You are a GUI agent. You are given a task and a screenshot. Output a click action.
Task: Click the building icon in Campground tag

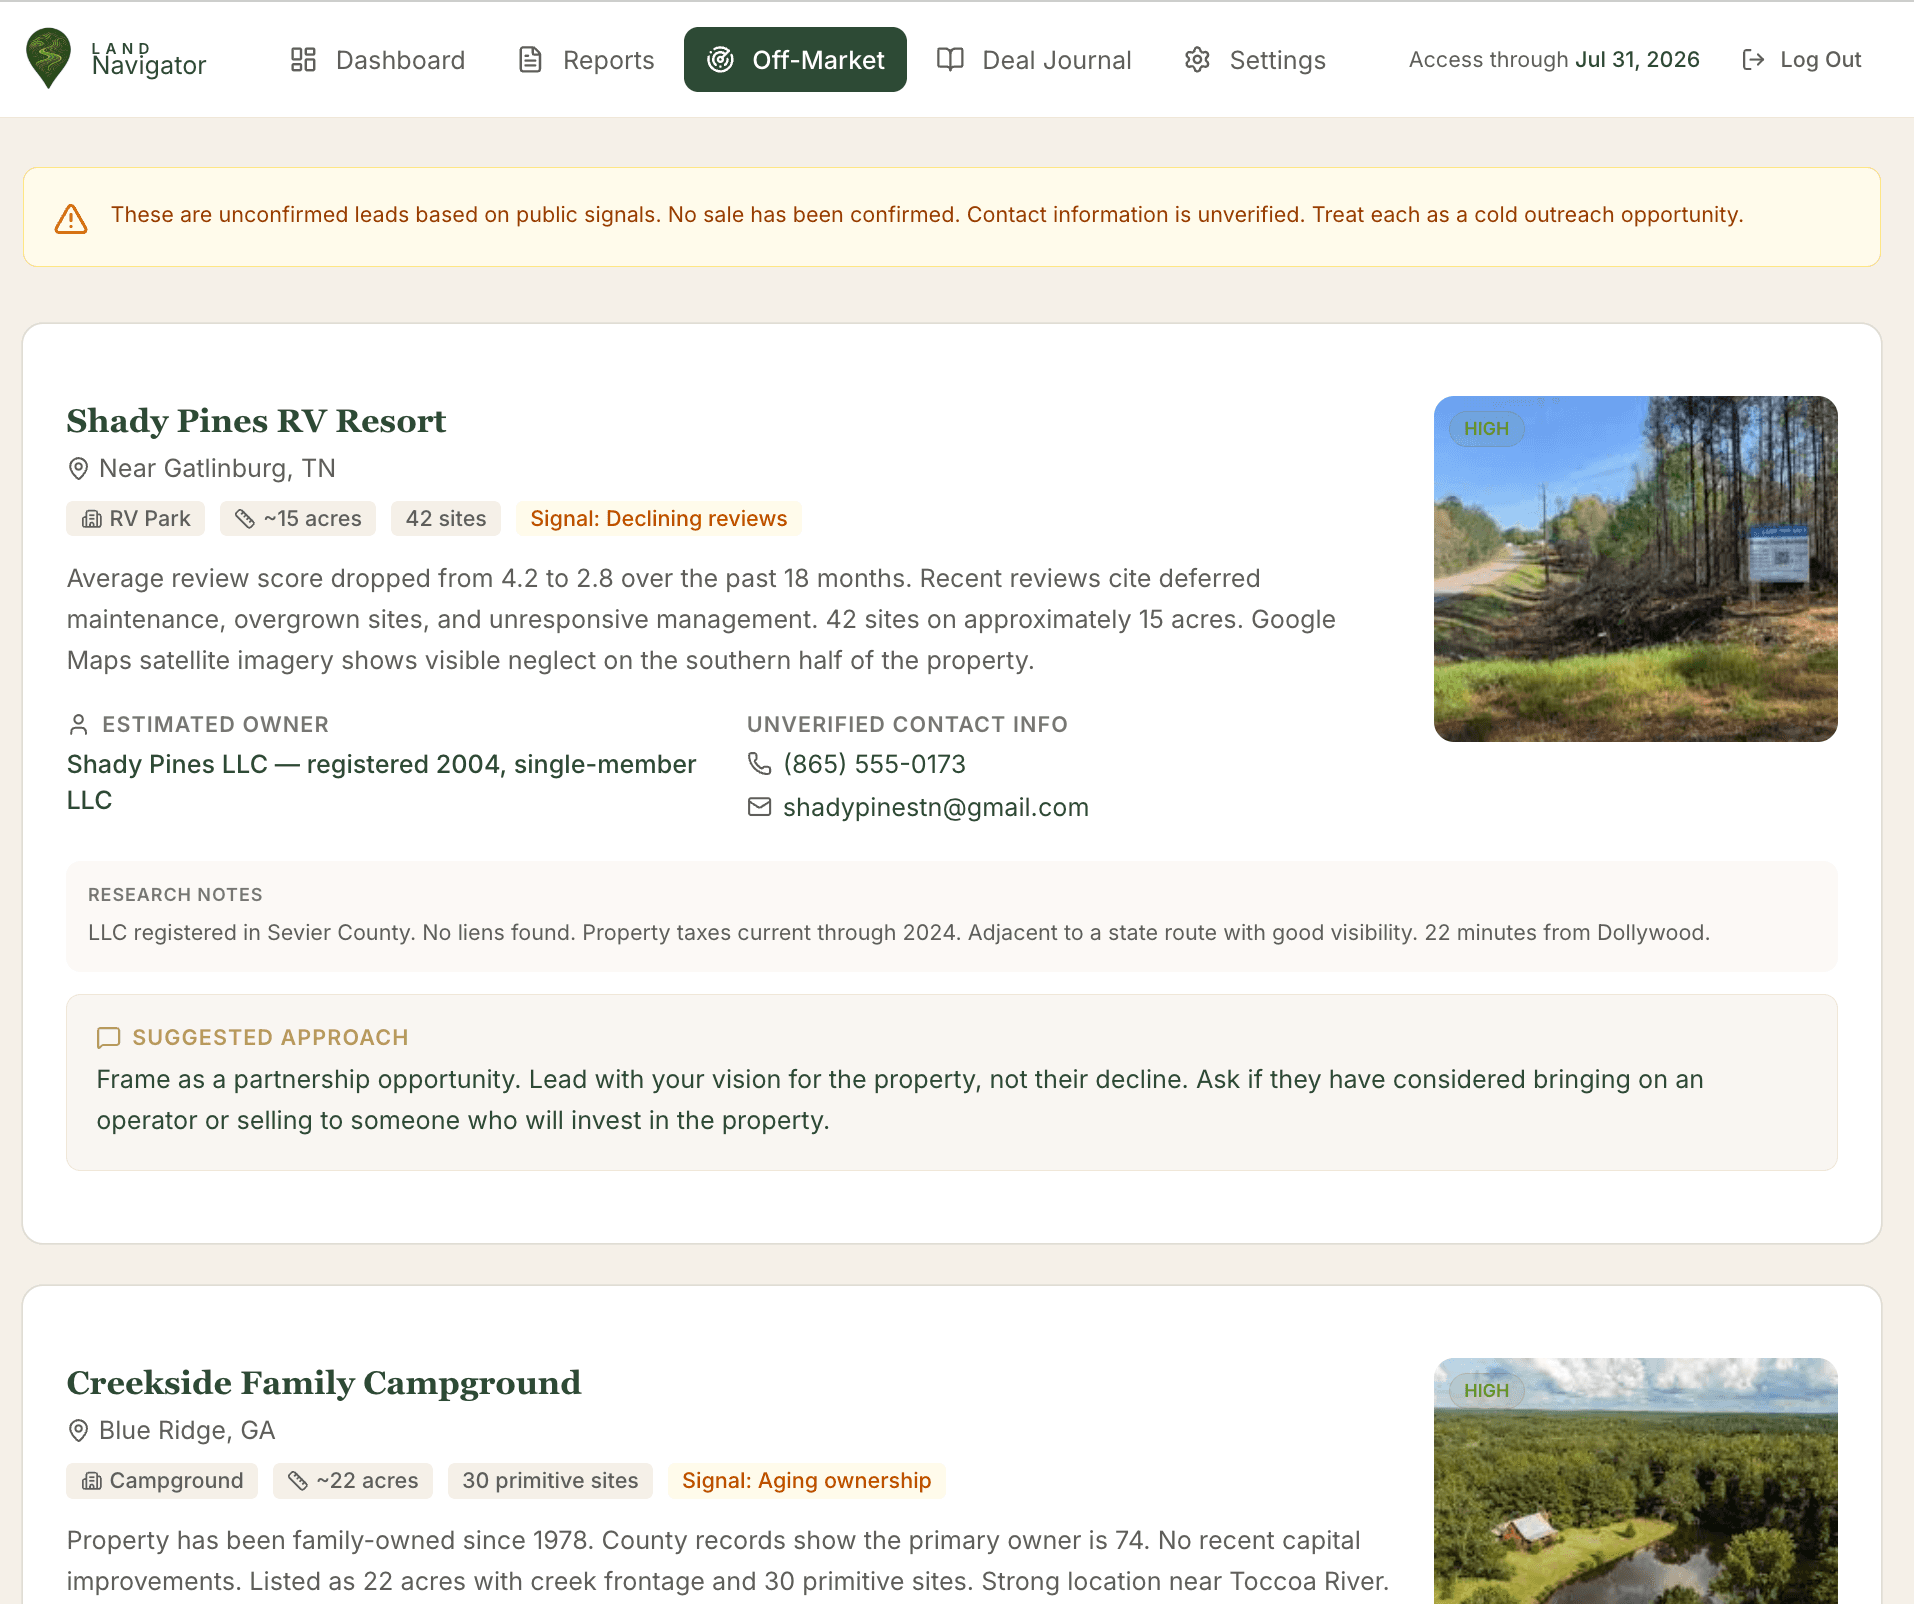click(x=92, y=1481)
